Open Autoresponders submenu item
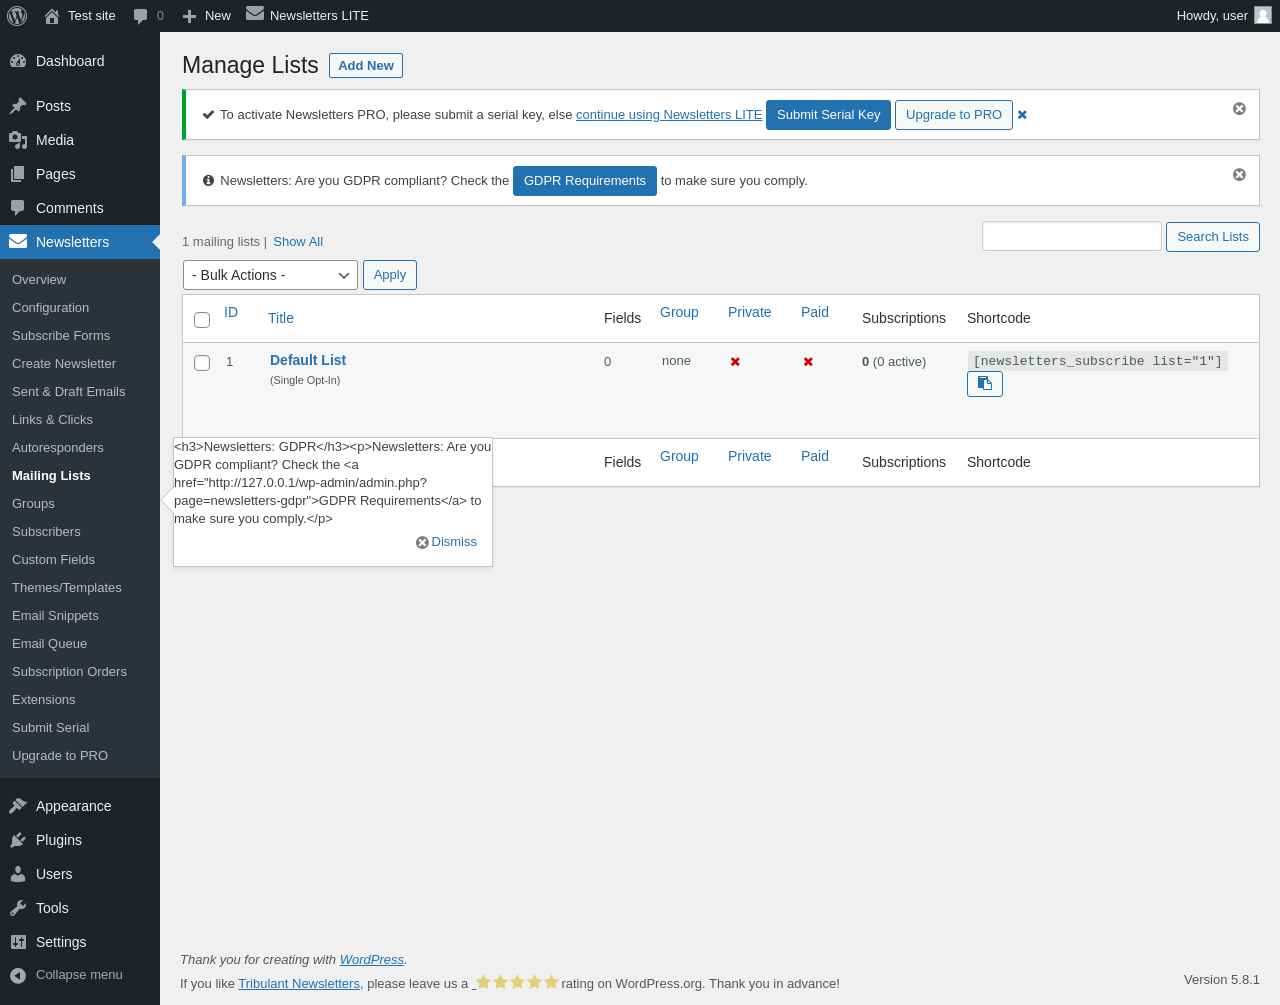Screen dimensions: 1280x1005 58,448
